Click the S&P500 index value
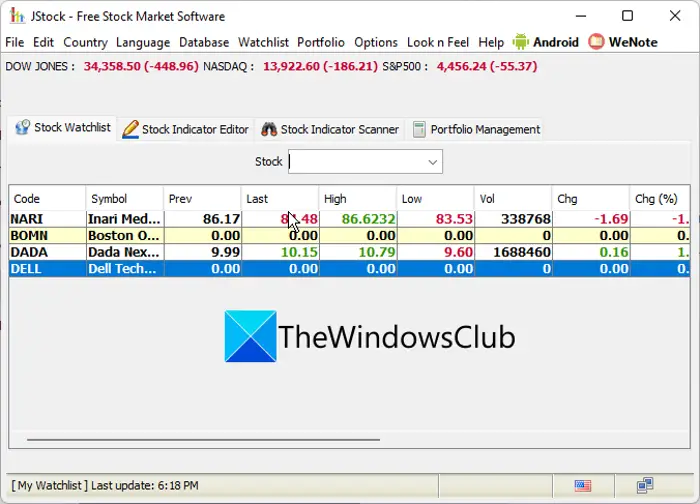This screenshot has height=504, width=700. (487, 67)
